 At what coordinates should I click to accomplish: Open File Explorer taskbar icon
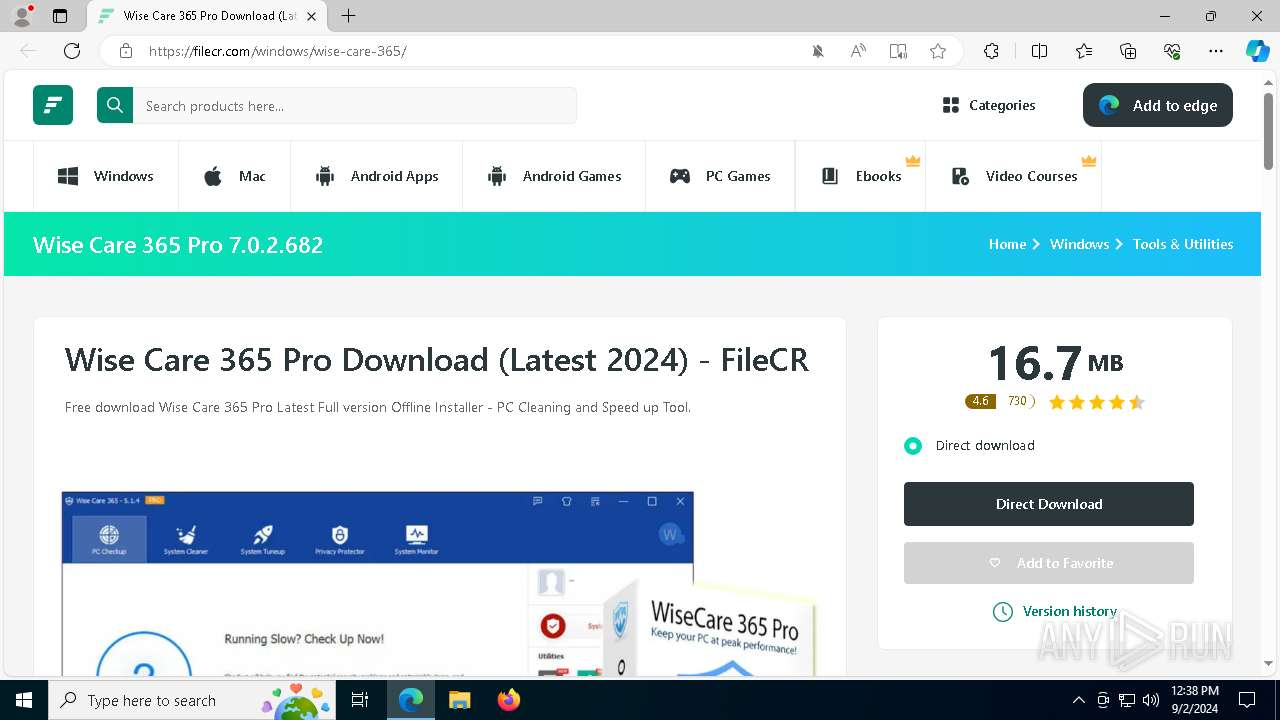click(x=459, y=700)
